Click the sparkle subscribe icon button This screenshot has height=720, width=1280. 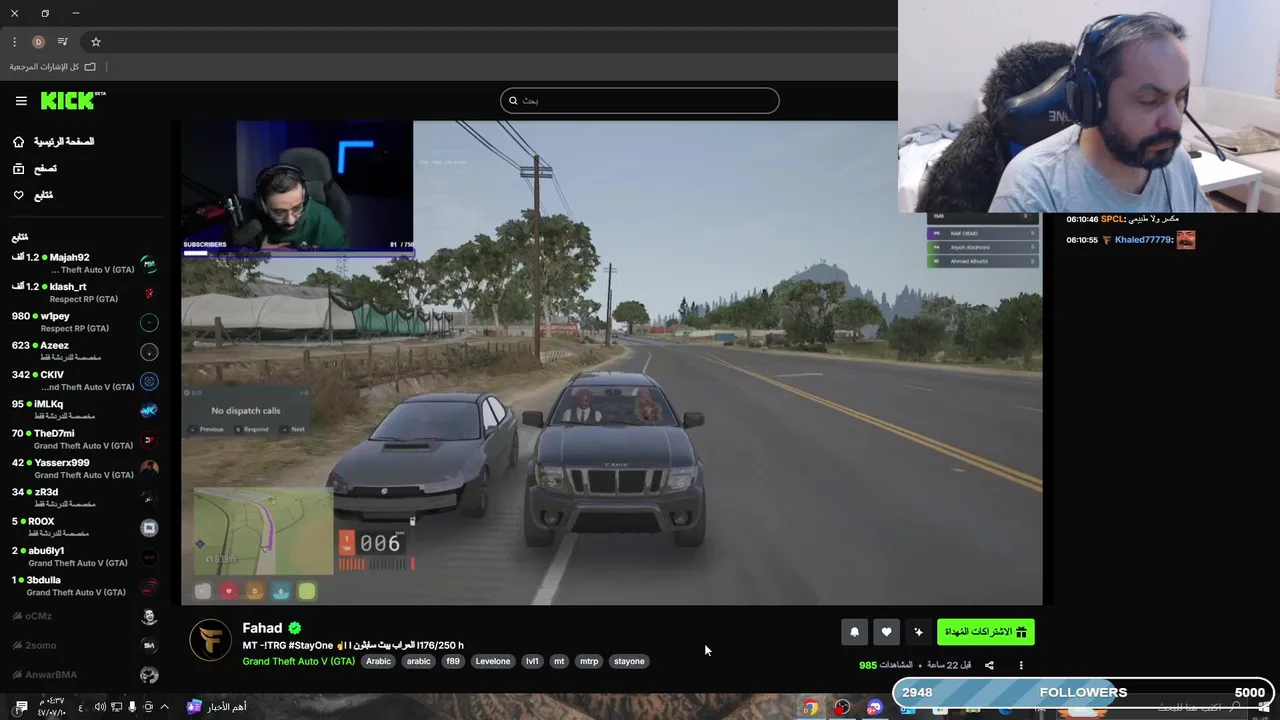pos(918,632)
